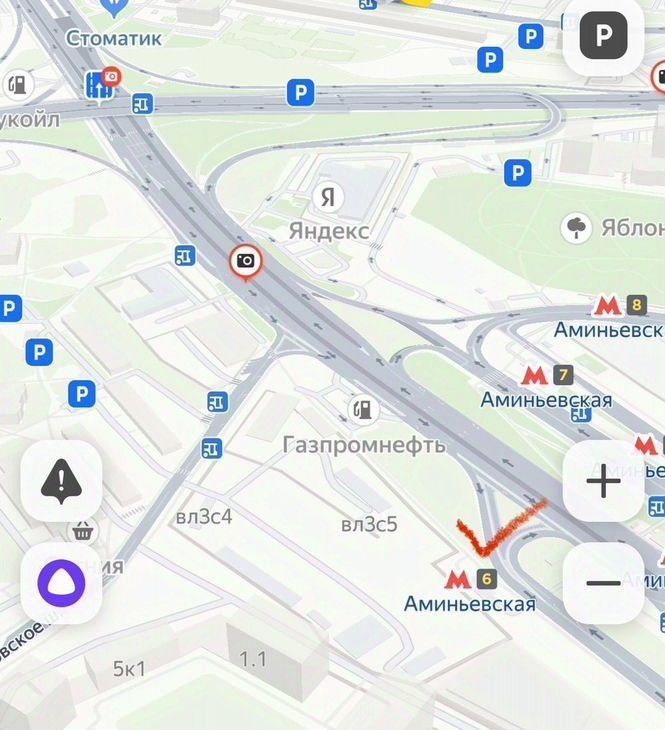This screenshot has height=730, width=665.
Task: Open the park icon near Яблон
Action: point(576,228)
